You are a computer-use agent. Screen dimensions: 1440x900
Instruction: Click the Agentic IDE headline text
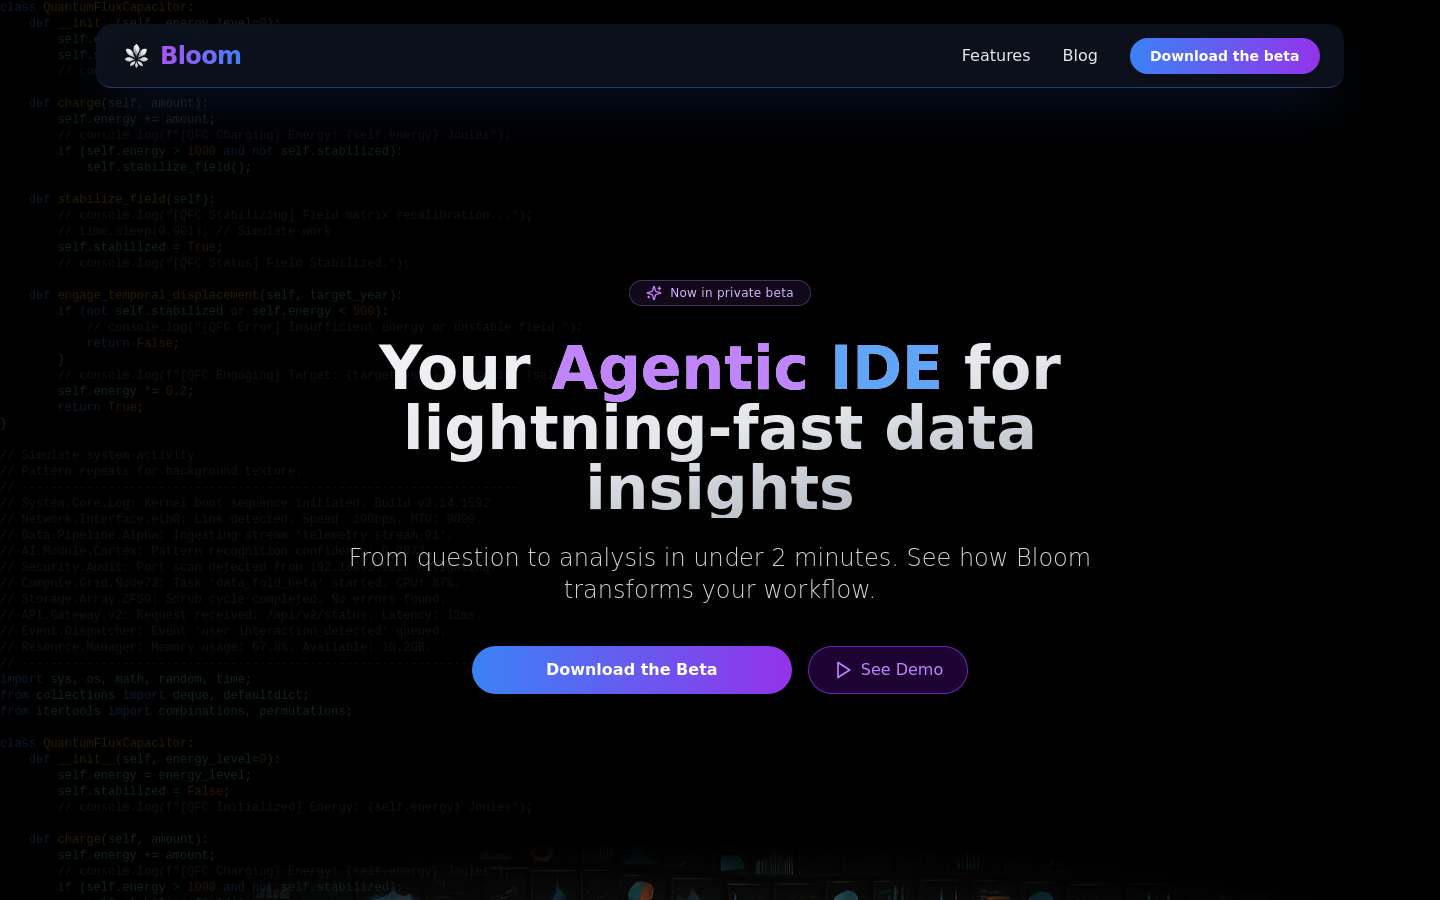coord(746,368)
